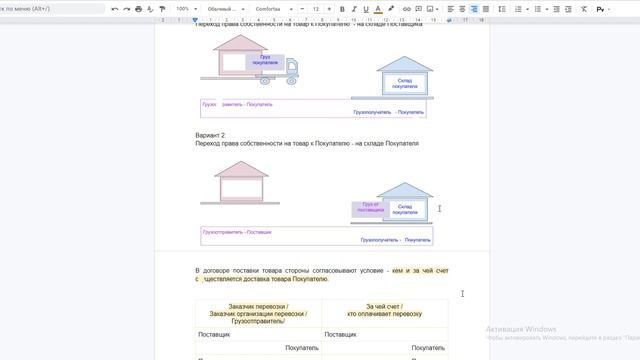
Task: Justify the text
Action: click(486, 9)
